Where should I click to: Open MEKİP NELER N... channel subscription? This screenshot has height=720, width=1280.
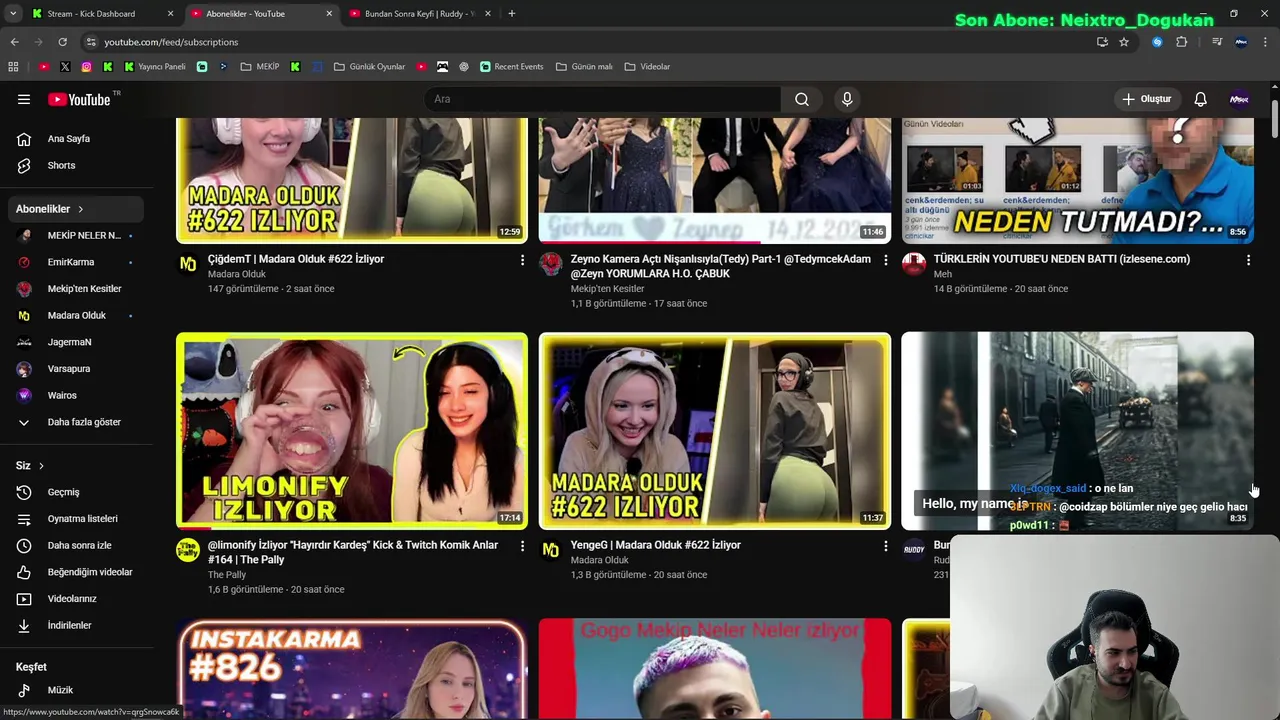(78, 235)
